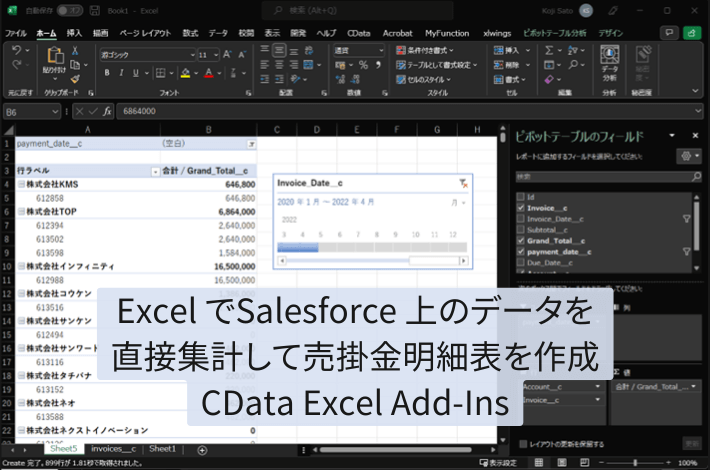Click the green Share button
Image resolution: width=710 pixels, height=470 pixels.
(x=691, y=33)
